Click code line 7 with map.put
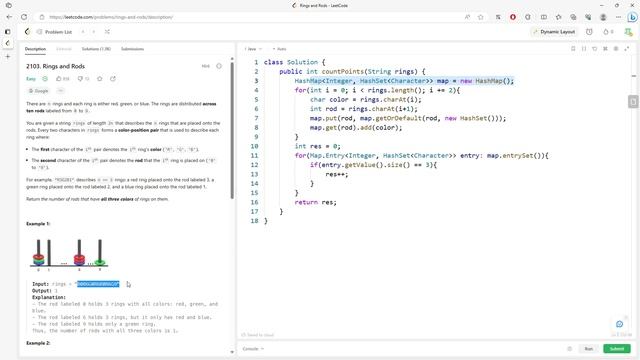 [x=408, y=118]
